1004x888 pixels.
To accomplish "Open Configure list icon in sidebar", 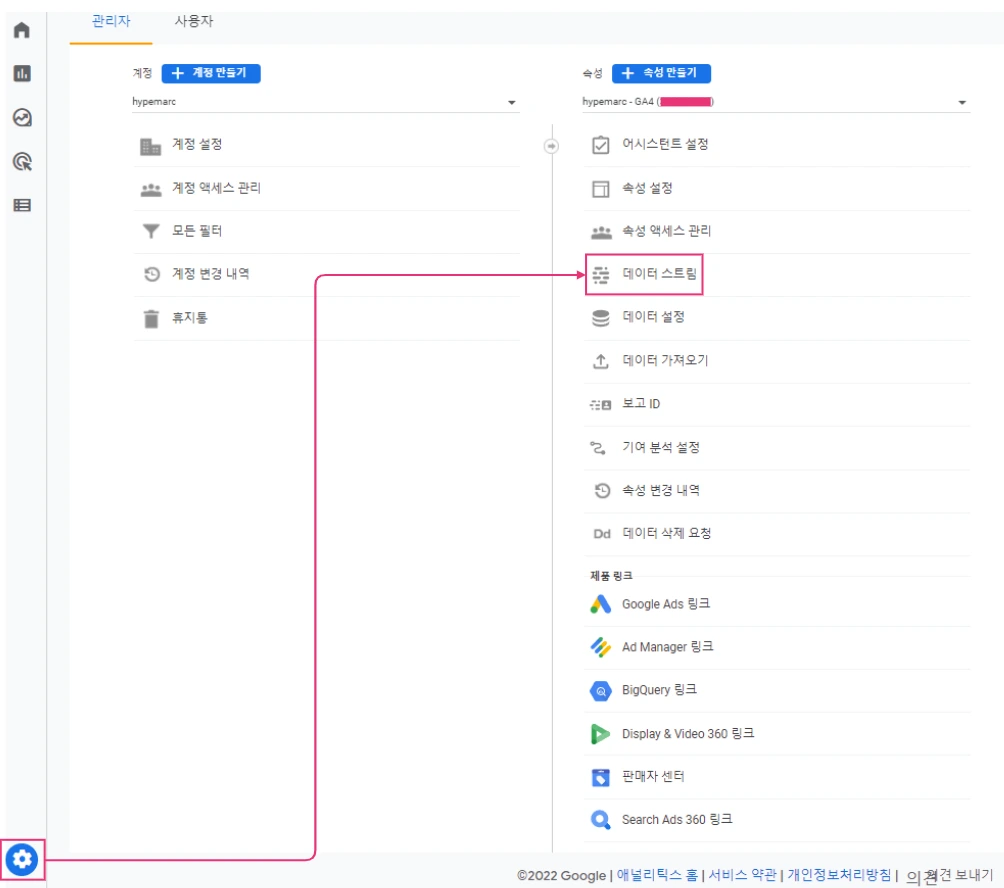I will point(22,205).
